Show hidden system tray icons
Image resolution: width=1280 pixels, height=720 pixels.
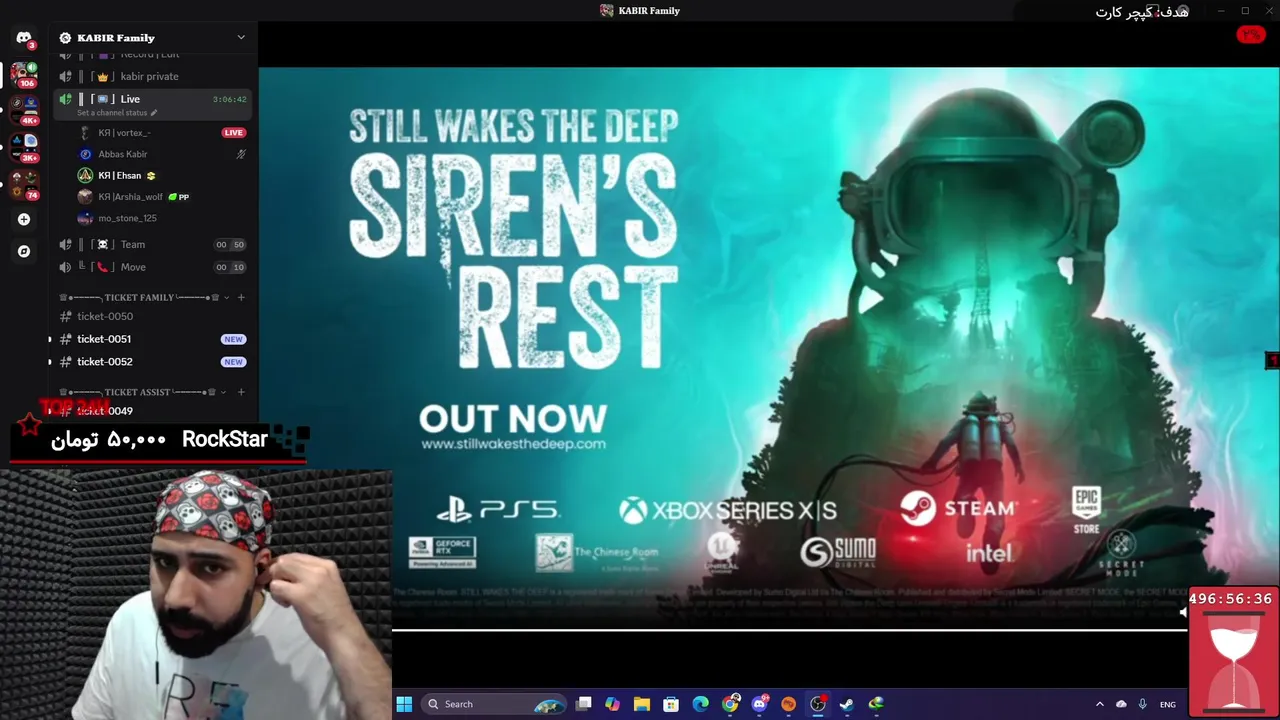pyautogui.click(x=1099, y=704)
